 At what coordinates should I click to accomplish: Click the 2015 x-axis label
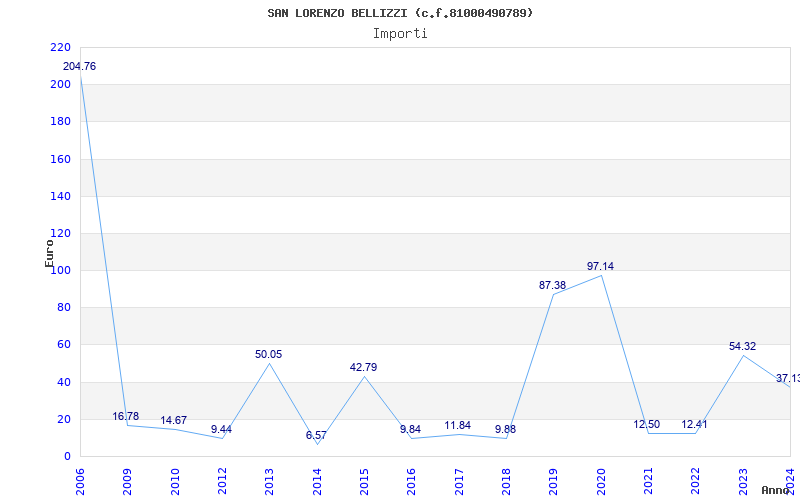click(x=364, y=482)
